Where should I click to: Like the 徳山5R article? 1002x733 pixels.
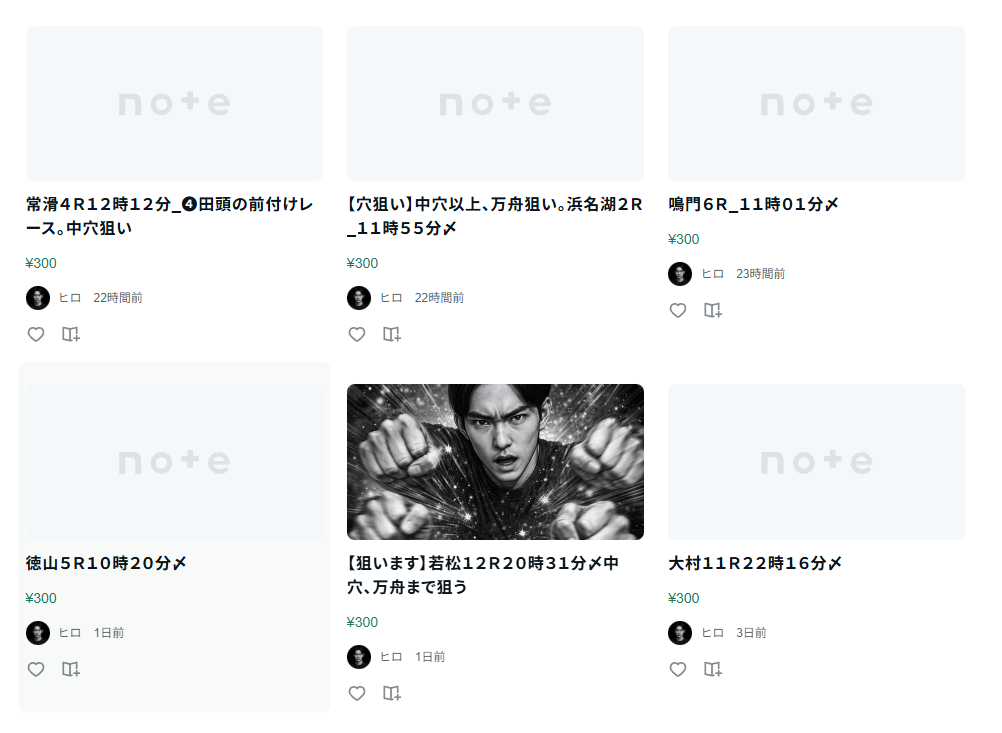coord(36,669)
